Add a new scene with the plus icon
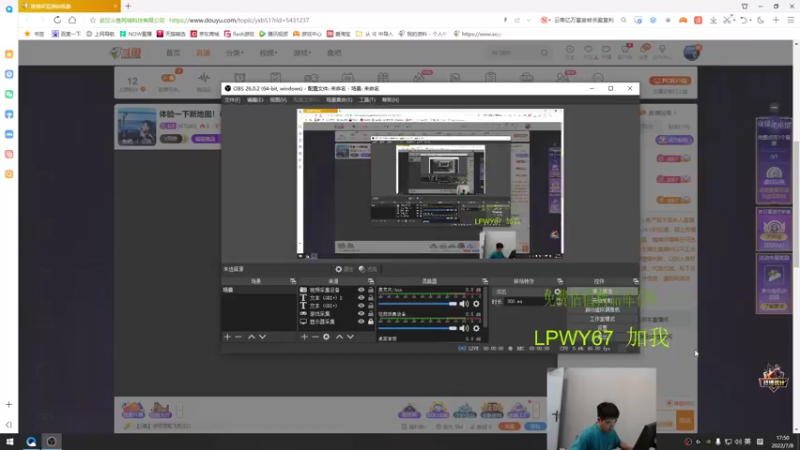 pos(228,337)
